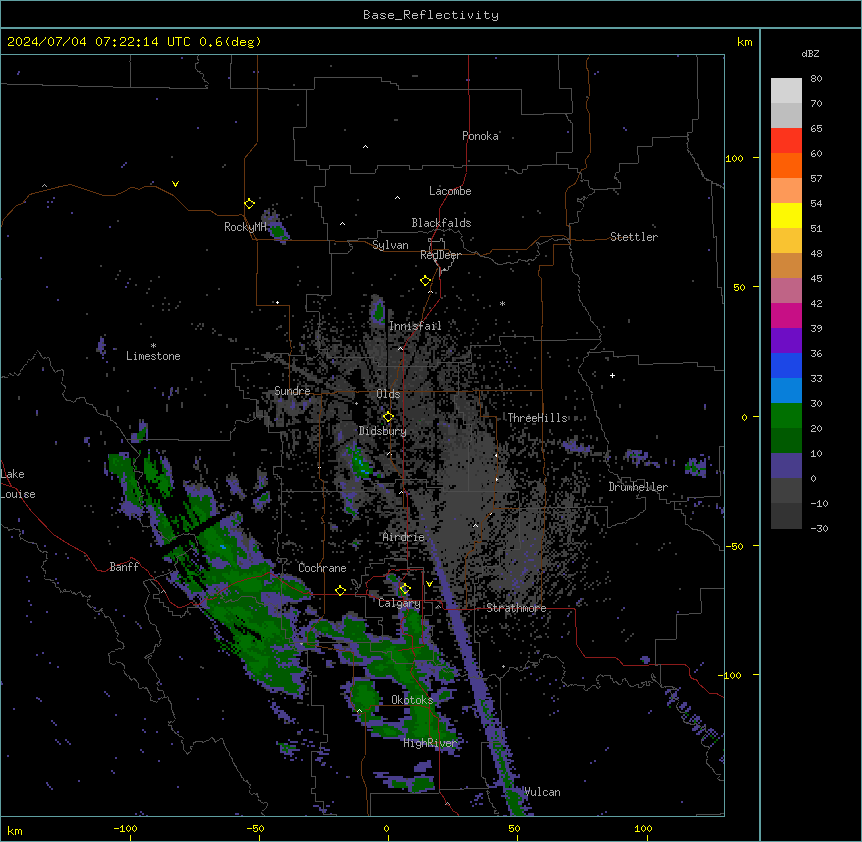Click the Cochrane town label

322,568
